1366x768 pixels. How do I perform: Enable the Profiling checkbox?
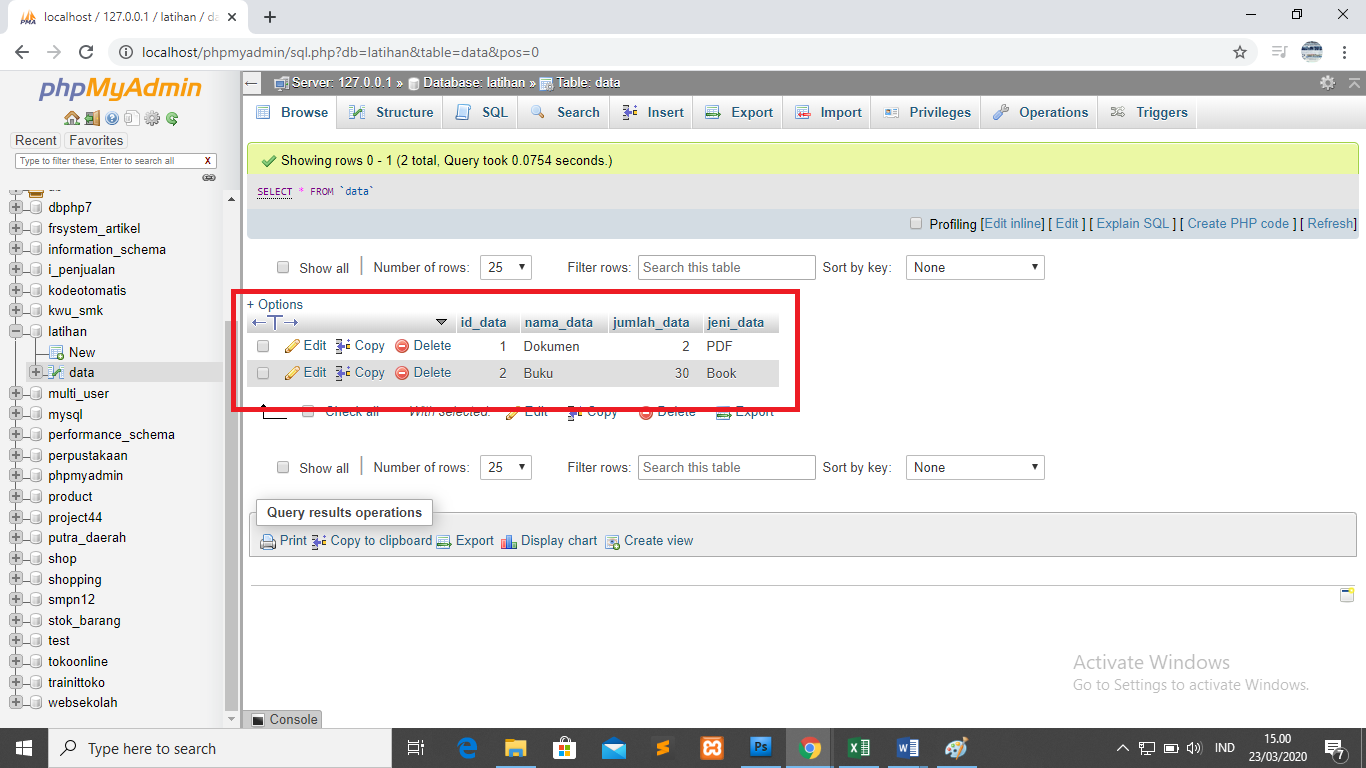coord(915,223)
